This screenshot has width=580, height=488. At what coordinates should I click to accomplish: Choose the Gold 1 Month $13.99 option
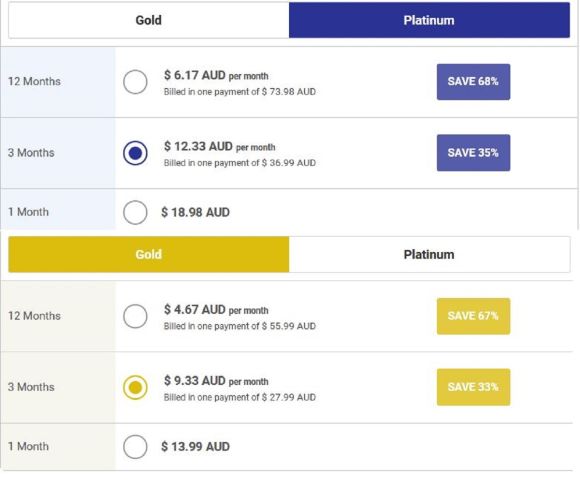click(135, 447)
